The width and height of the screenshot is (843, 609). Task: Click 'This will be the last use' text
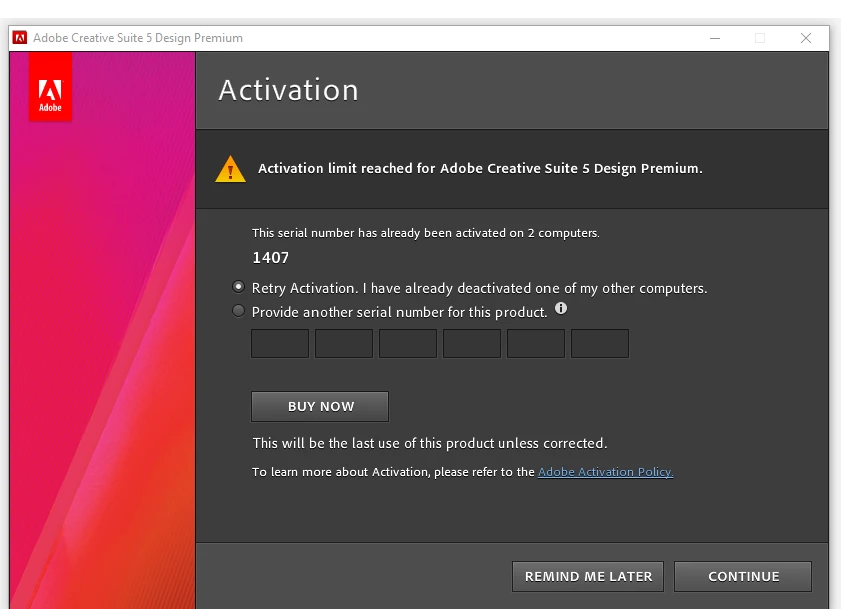click(430, 443)
